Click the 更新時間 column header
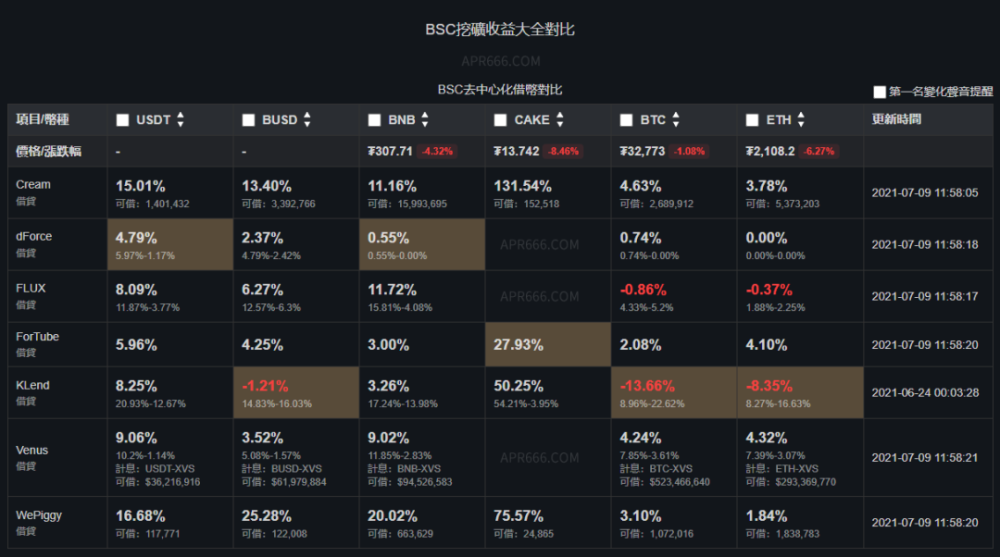Image resolution: width=1000 pixels, height=557 pixels. coord(897,120)
